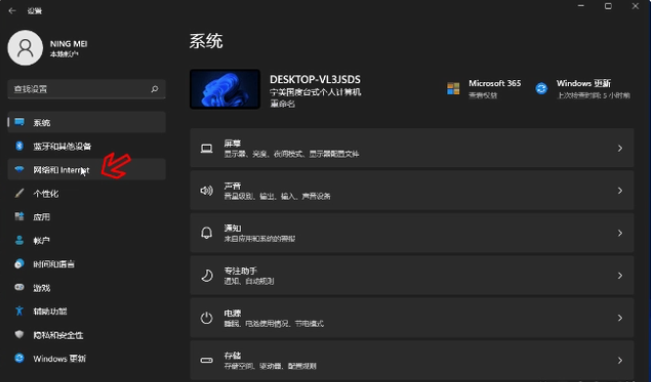
Task: Click the DESKTOP-VL3JSDS computer name
Action: [x=315, y=79]
